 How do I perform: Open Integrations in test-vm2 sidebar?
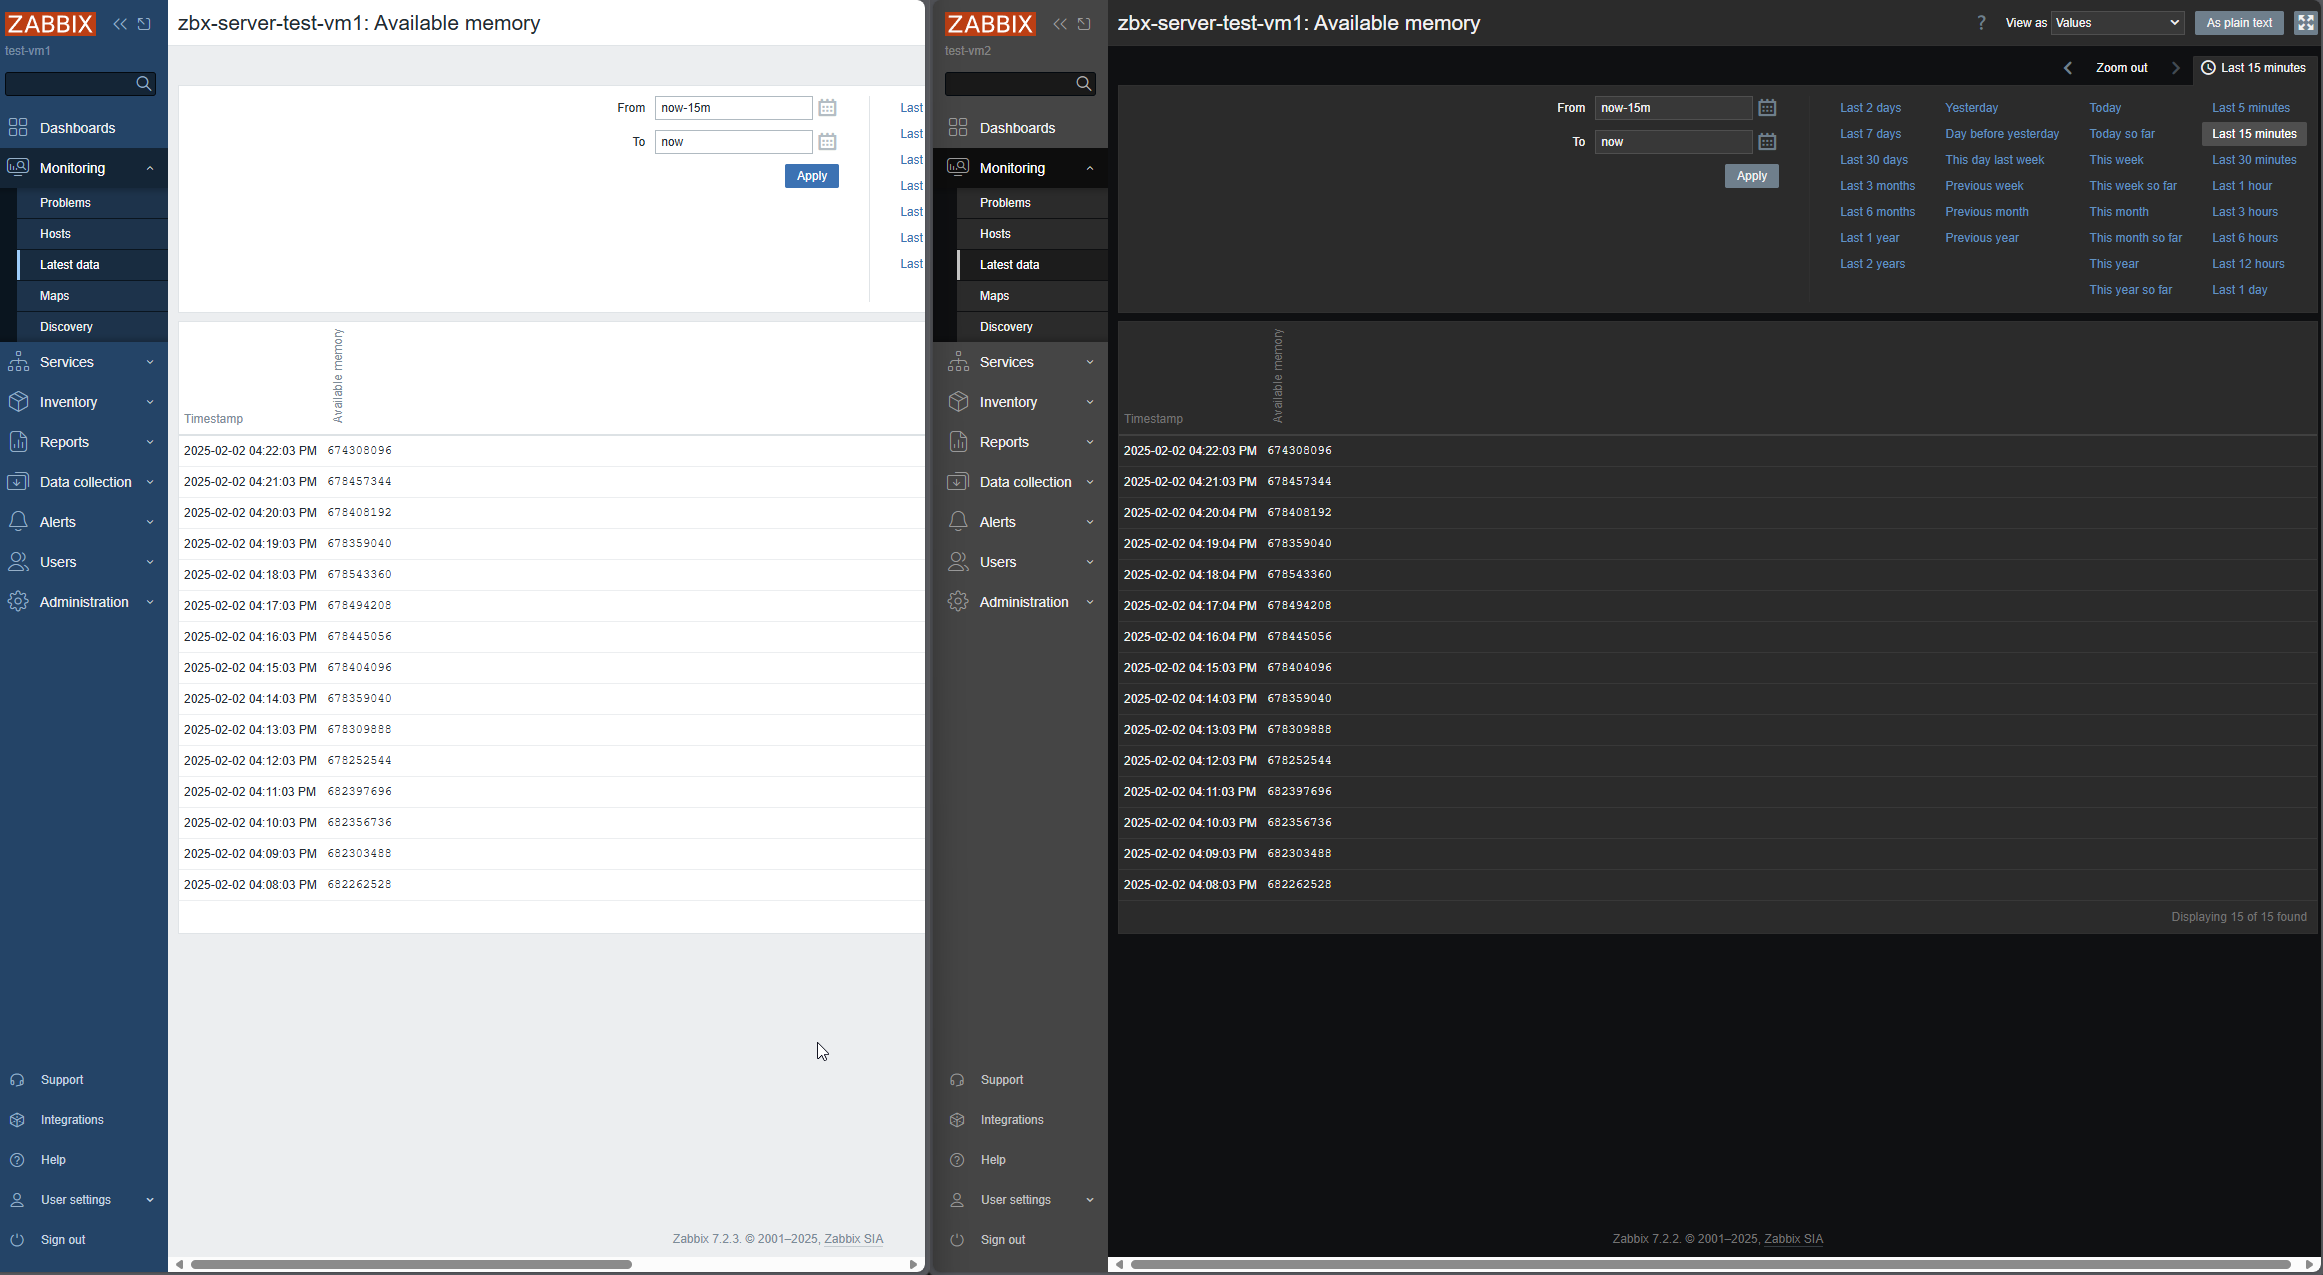1012,1120
